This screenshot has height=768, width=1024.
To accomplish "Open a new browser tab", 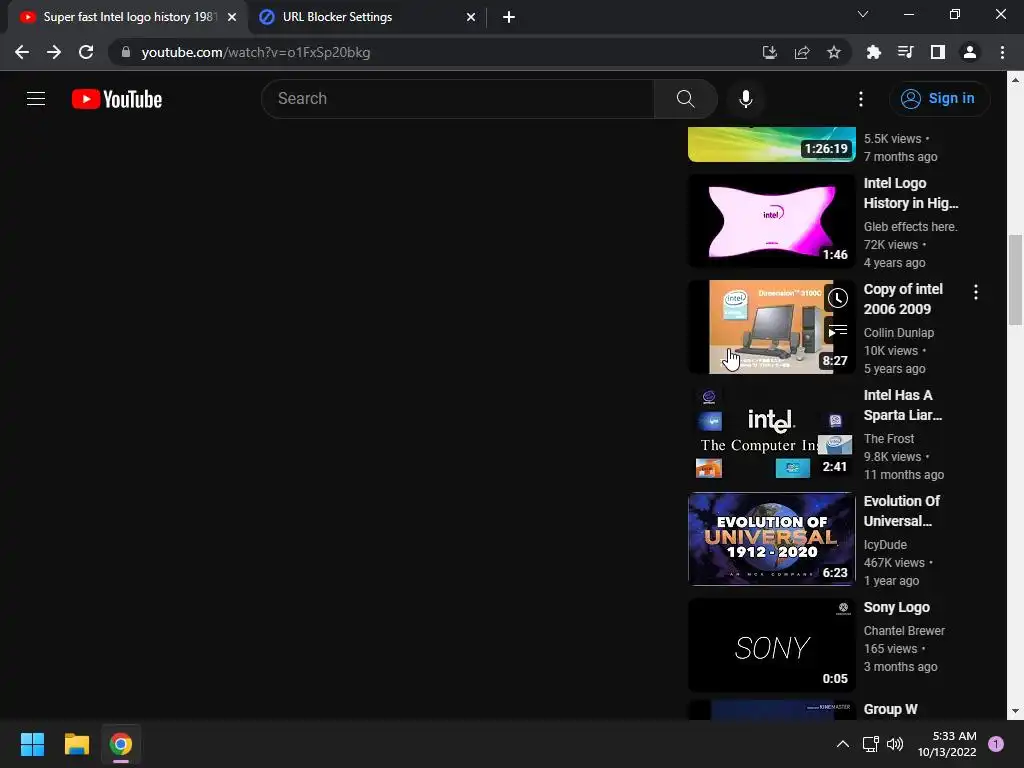I will pos(509,17).
